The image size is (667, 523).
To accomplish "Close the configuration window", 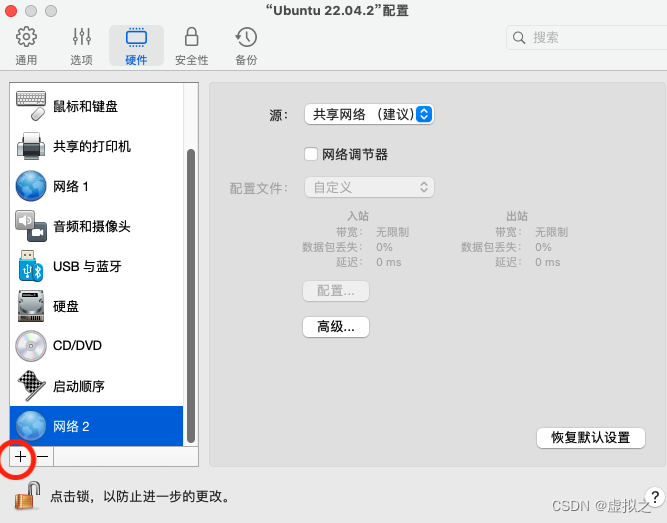I will [x=11, y=11].
